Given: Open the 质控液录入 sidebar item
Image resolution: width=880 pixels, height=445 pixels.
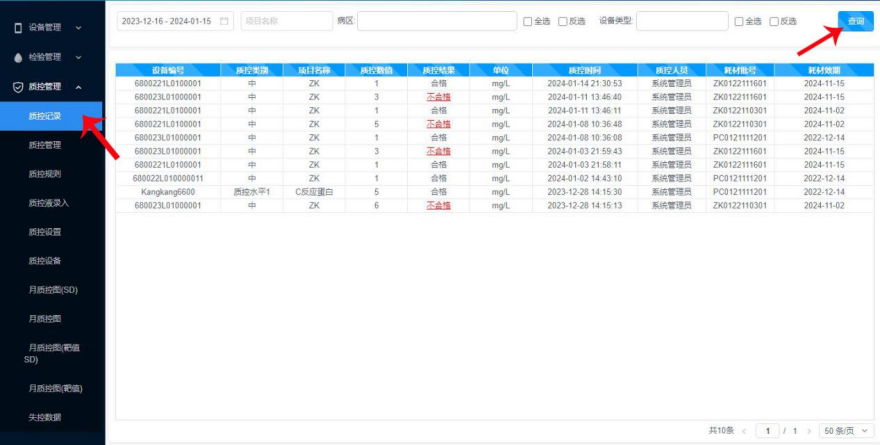Looking at the screenshot, I should [x=49, y=203].
